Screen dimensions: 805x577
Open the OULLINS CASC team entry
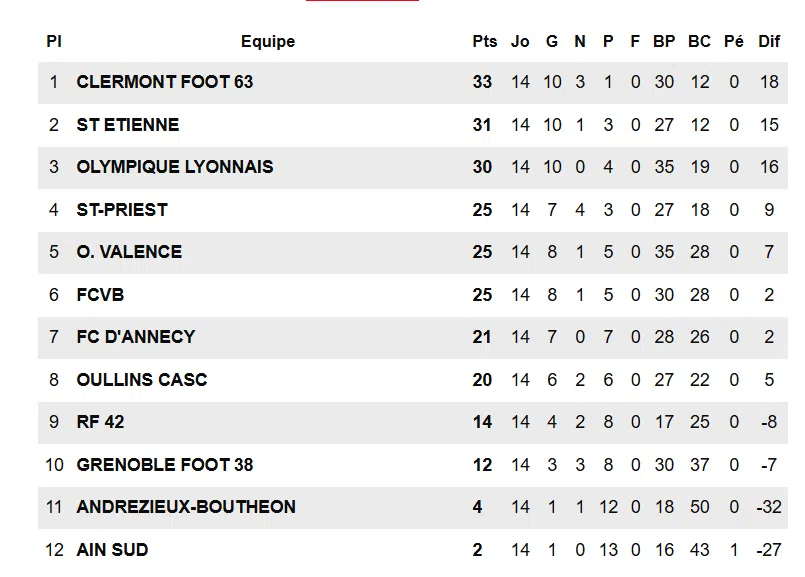[142, 380]
